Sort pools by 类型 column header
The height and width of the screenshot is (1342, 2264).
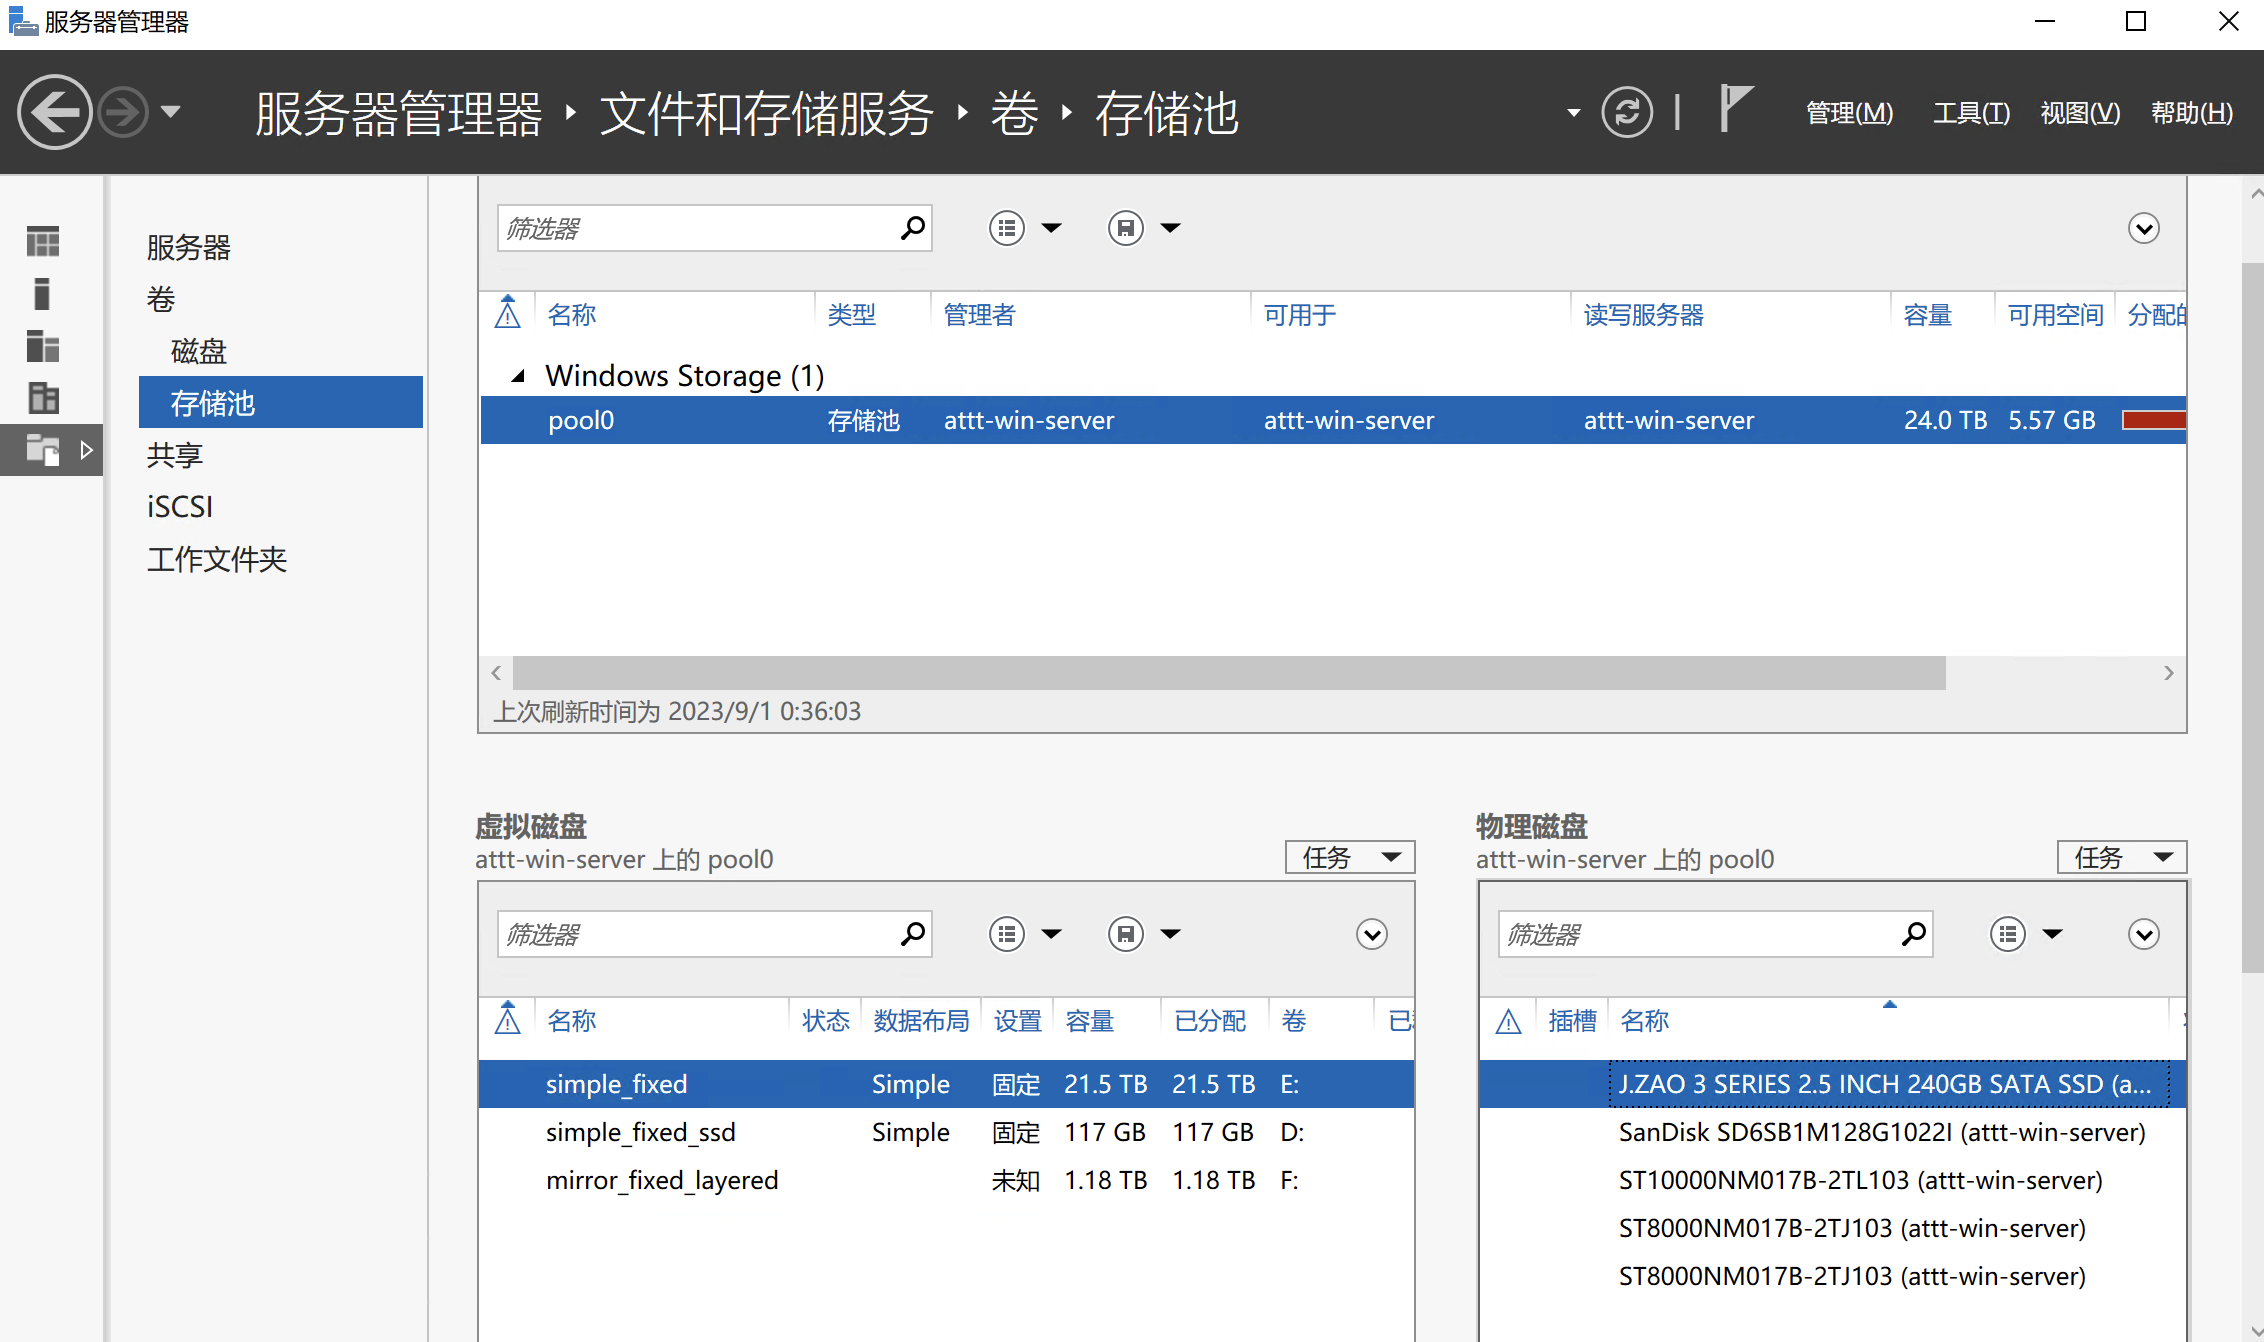(x=852, y=315)
